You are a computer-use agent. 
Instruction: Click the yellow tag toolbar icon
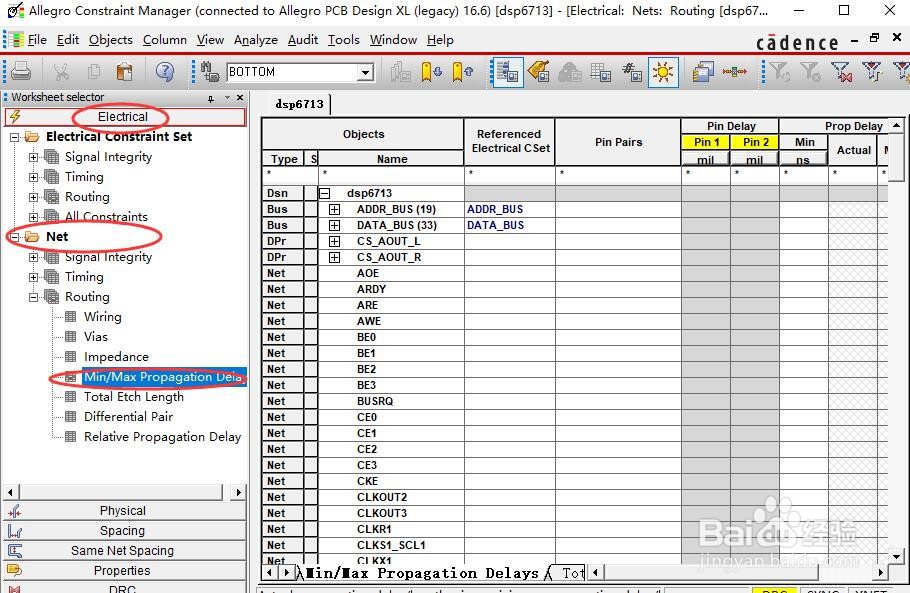coord(539,72)
